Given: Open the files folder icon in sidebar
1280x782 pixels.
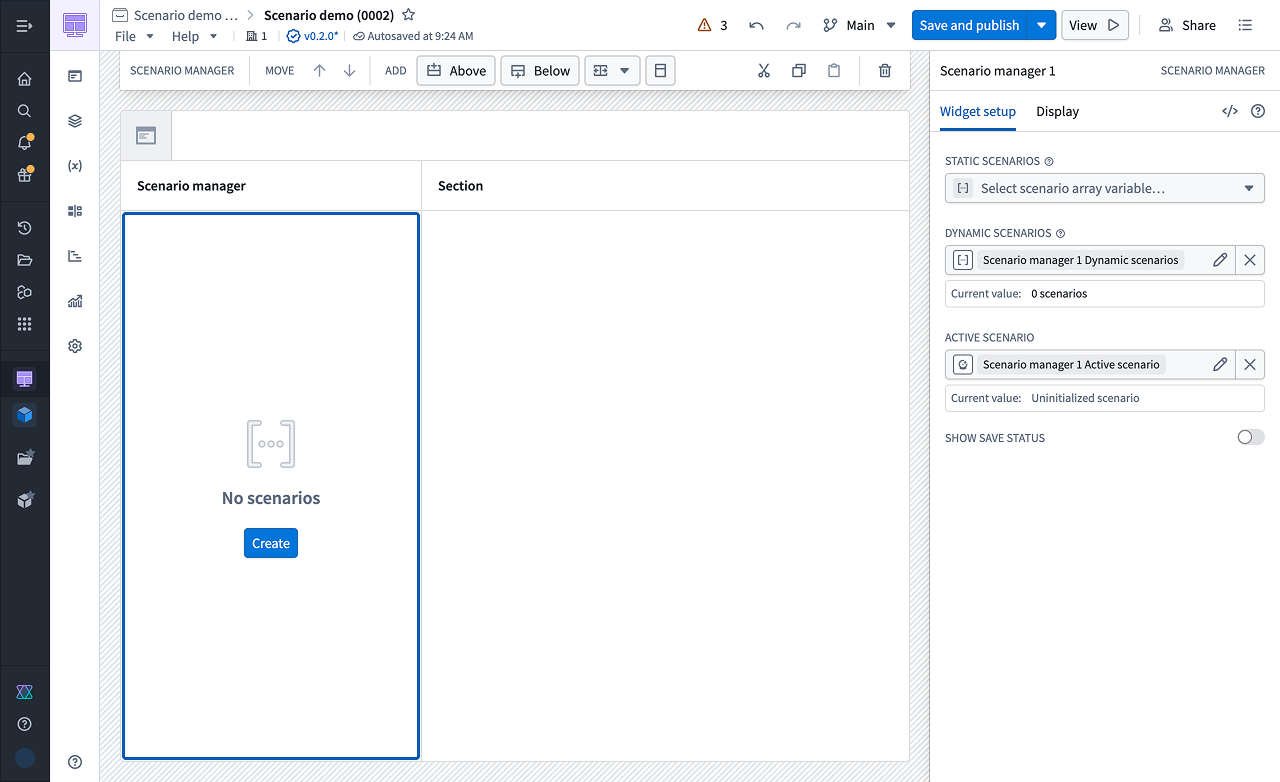Looking at the screenshot, I should click(25, 260).
